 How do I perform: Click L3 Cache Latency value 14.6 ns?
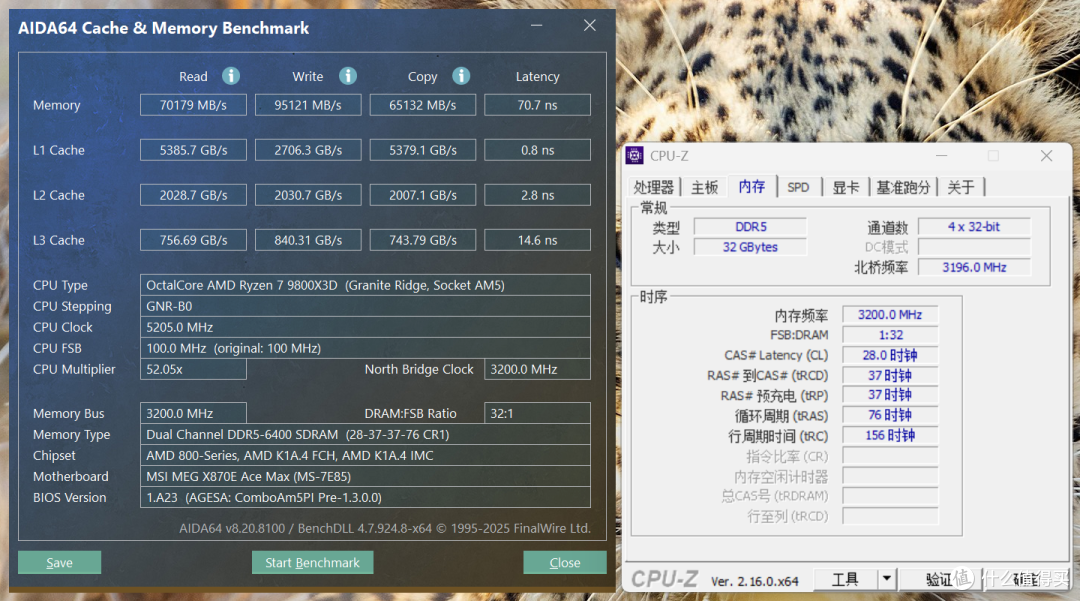coord(537,240)
